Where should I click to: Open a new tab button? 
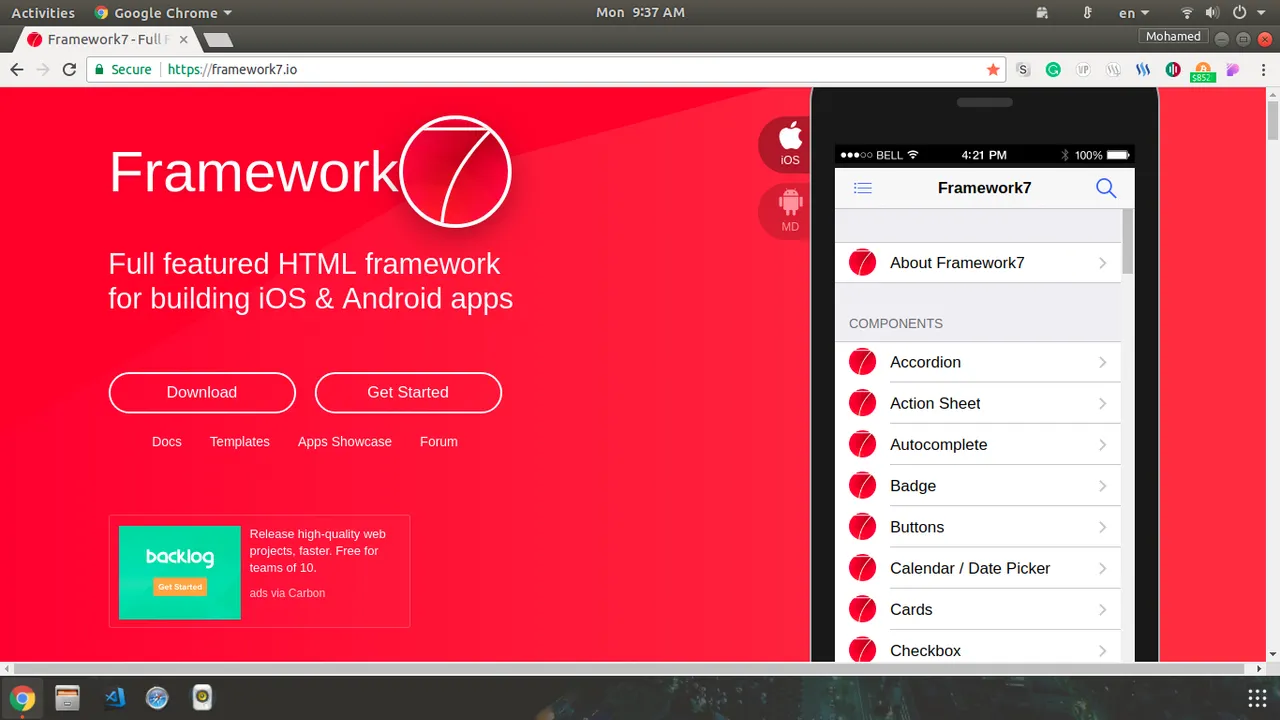pos(217,40)
